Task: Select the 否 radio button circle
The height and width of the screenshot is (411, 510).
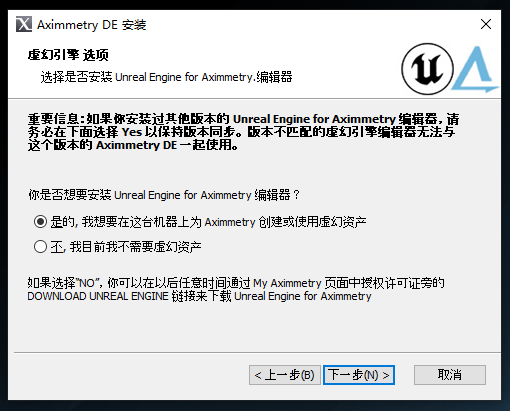Action: (x=40, y=247)
